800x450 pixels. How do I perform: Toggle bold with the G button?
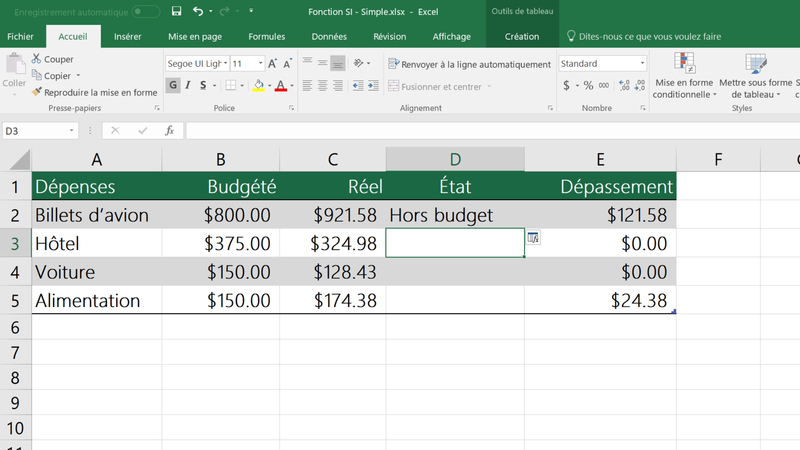pyautogui.click(x=173, y=86)
